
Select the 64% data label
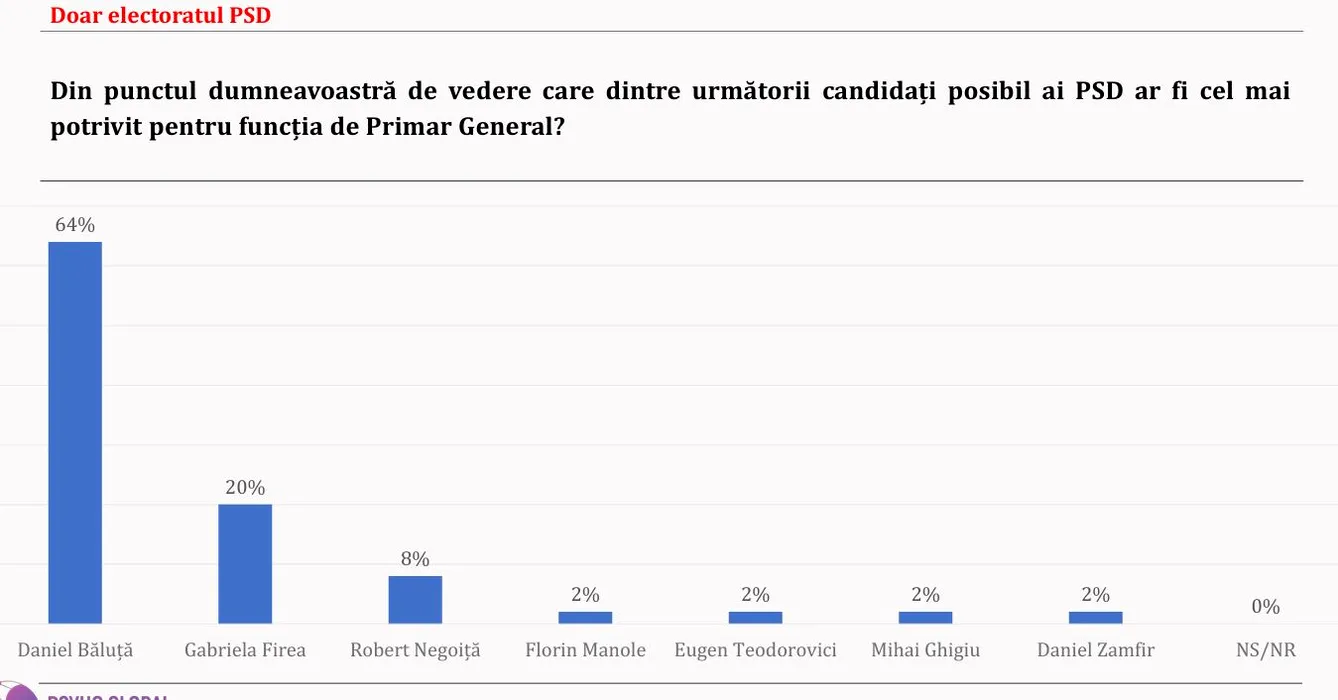tap(75, 225)
